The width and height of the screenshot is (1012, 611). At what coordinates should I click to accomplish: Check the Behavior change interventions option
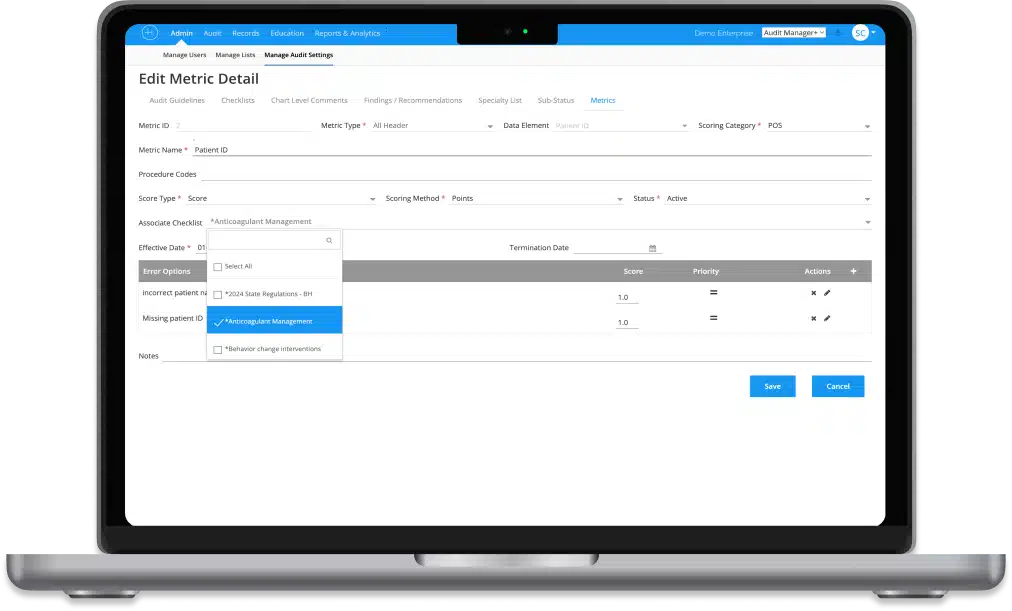(x=218, y=349)
